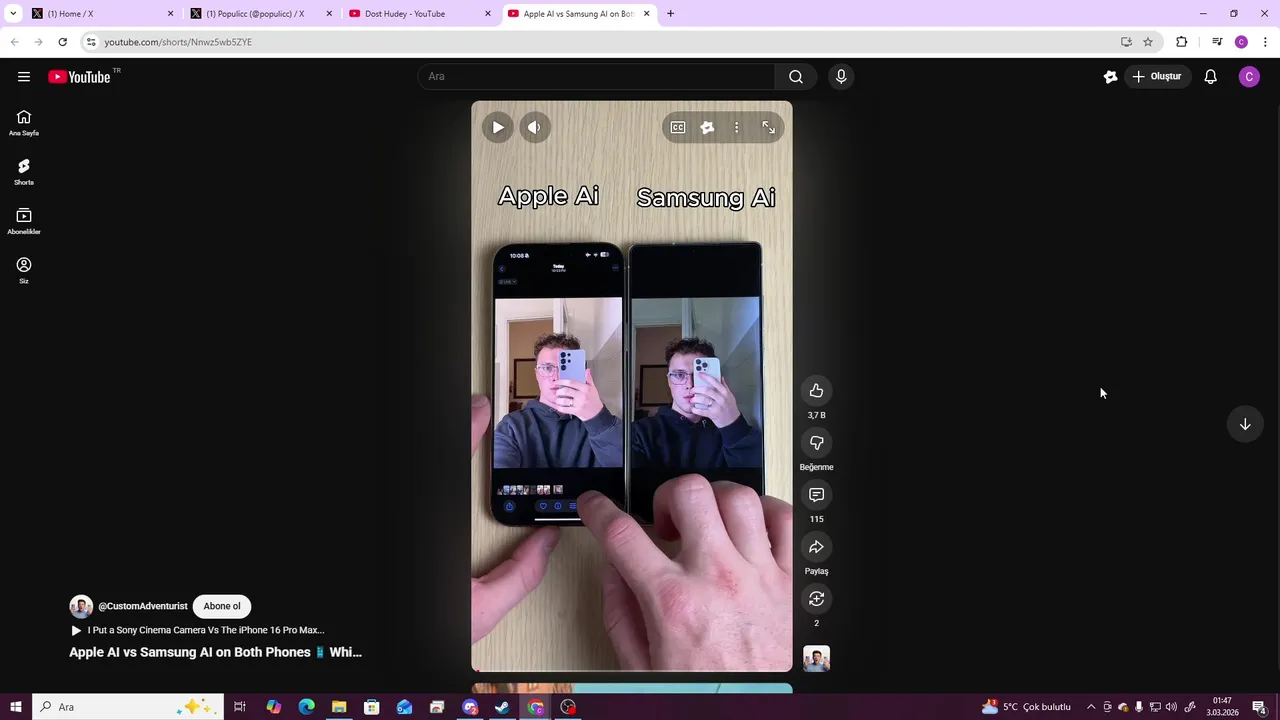The height and width of the screenshot is (720, 1280).
Task: Start voice search with the microphone
Action: [x=841, y=77]
